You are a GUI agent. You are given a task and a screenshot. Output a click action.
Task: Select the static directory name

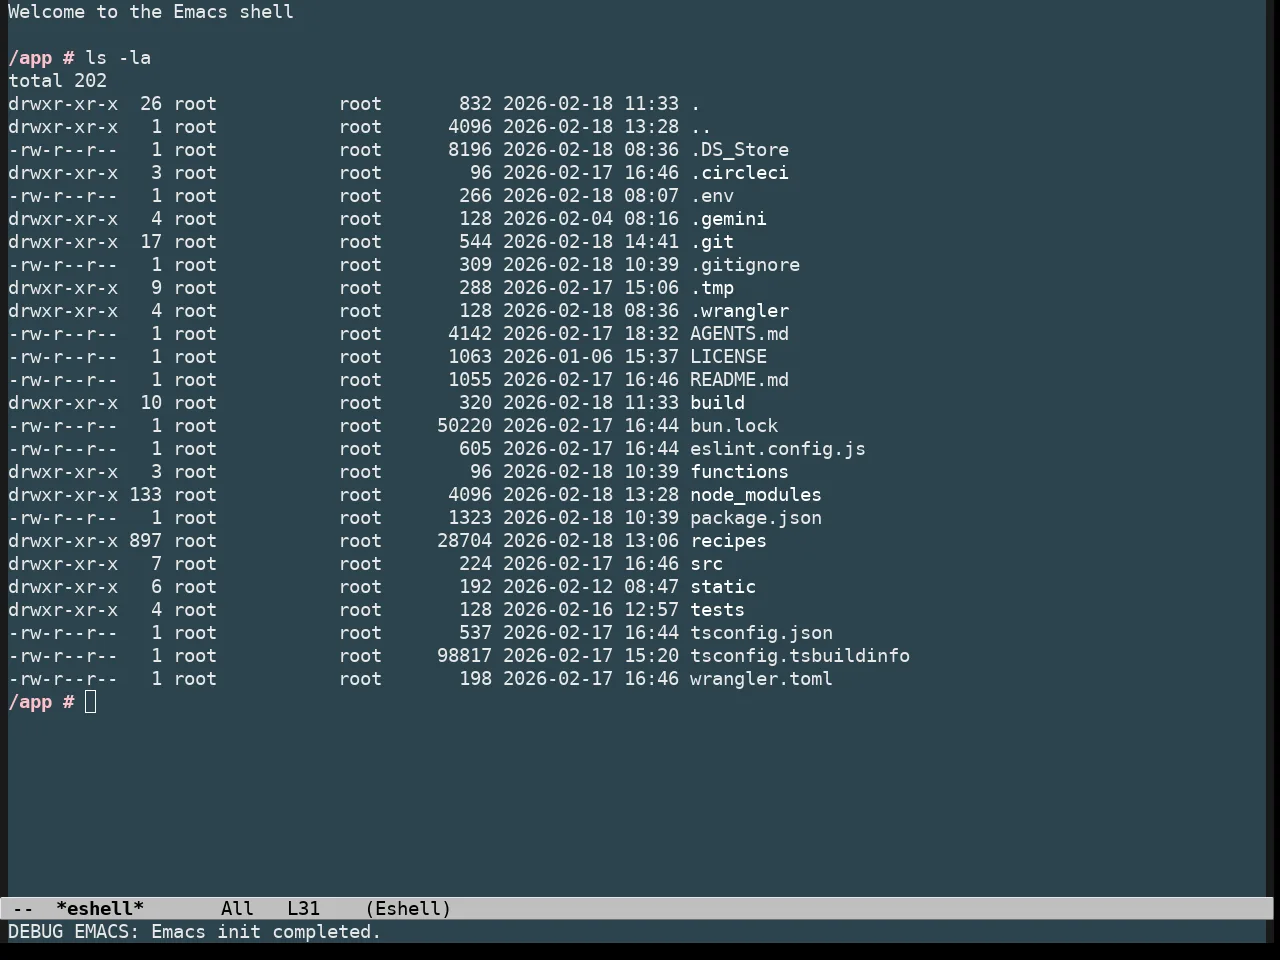click(723, 587)
